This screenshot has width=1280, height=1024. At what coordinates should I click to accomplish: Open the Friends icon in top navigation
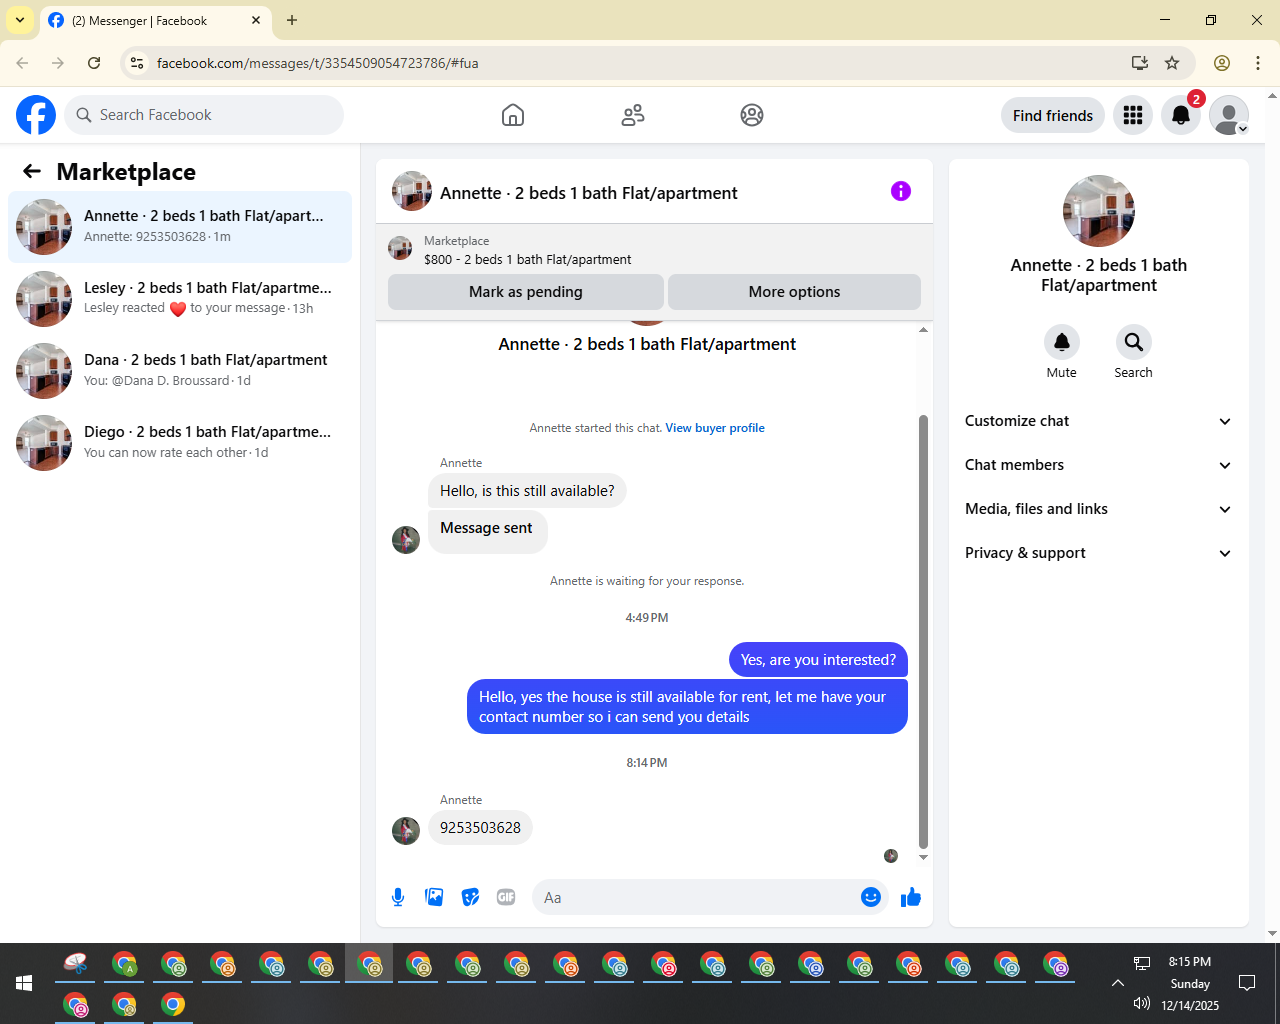click(x=633, y=115)
